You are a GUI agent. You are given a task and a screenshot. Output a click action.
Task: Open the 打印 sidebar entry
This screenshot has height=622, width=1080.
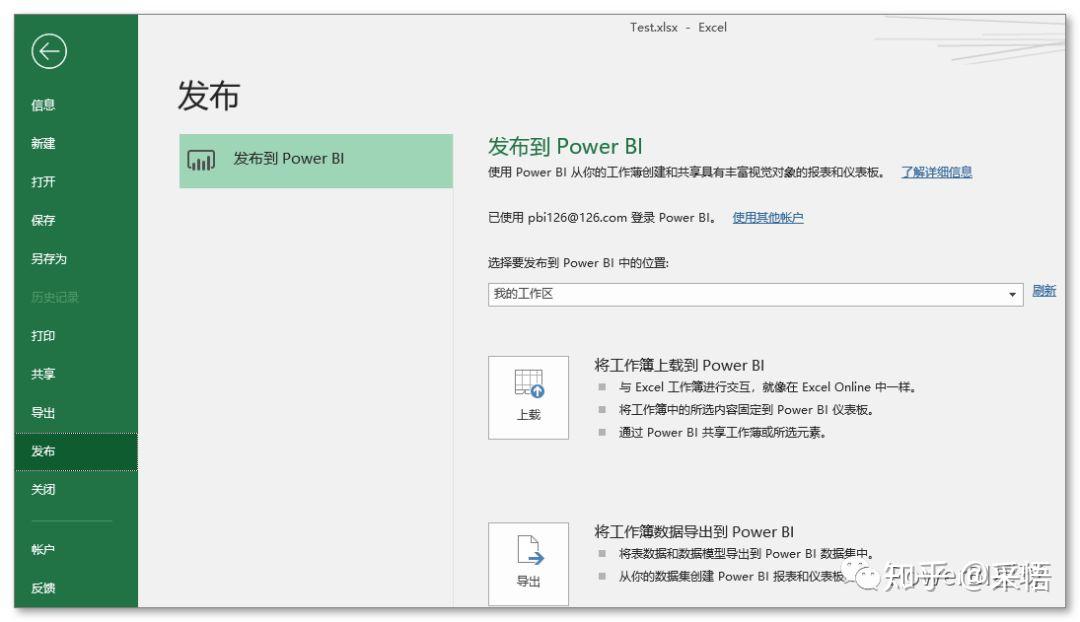(43, 336)
